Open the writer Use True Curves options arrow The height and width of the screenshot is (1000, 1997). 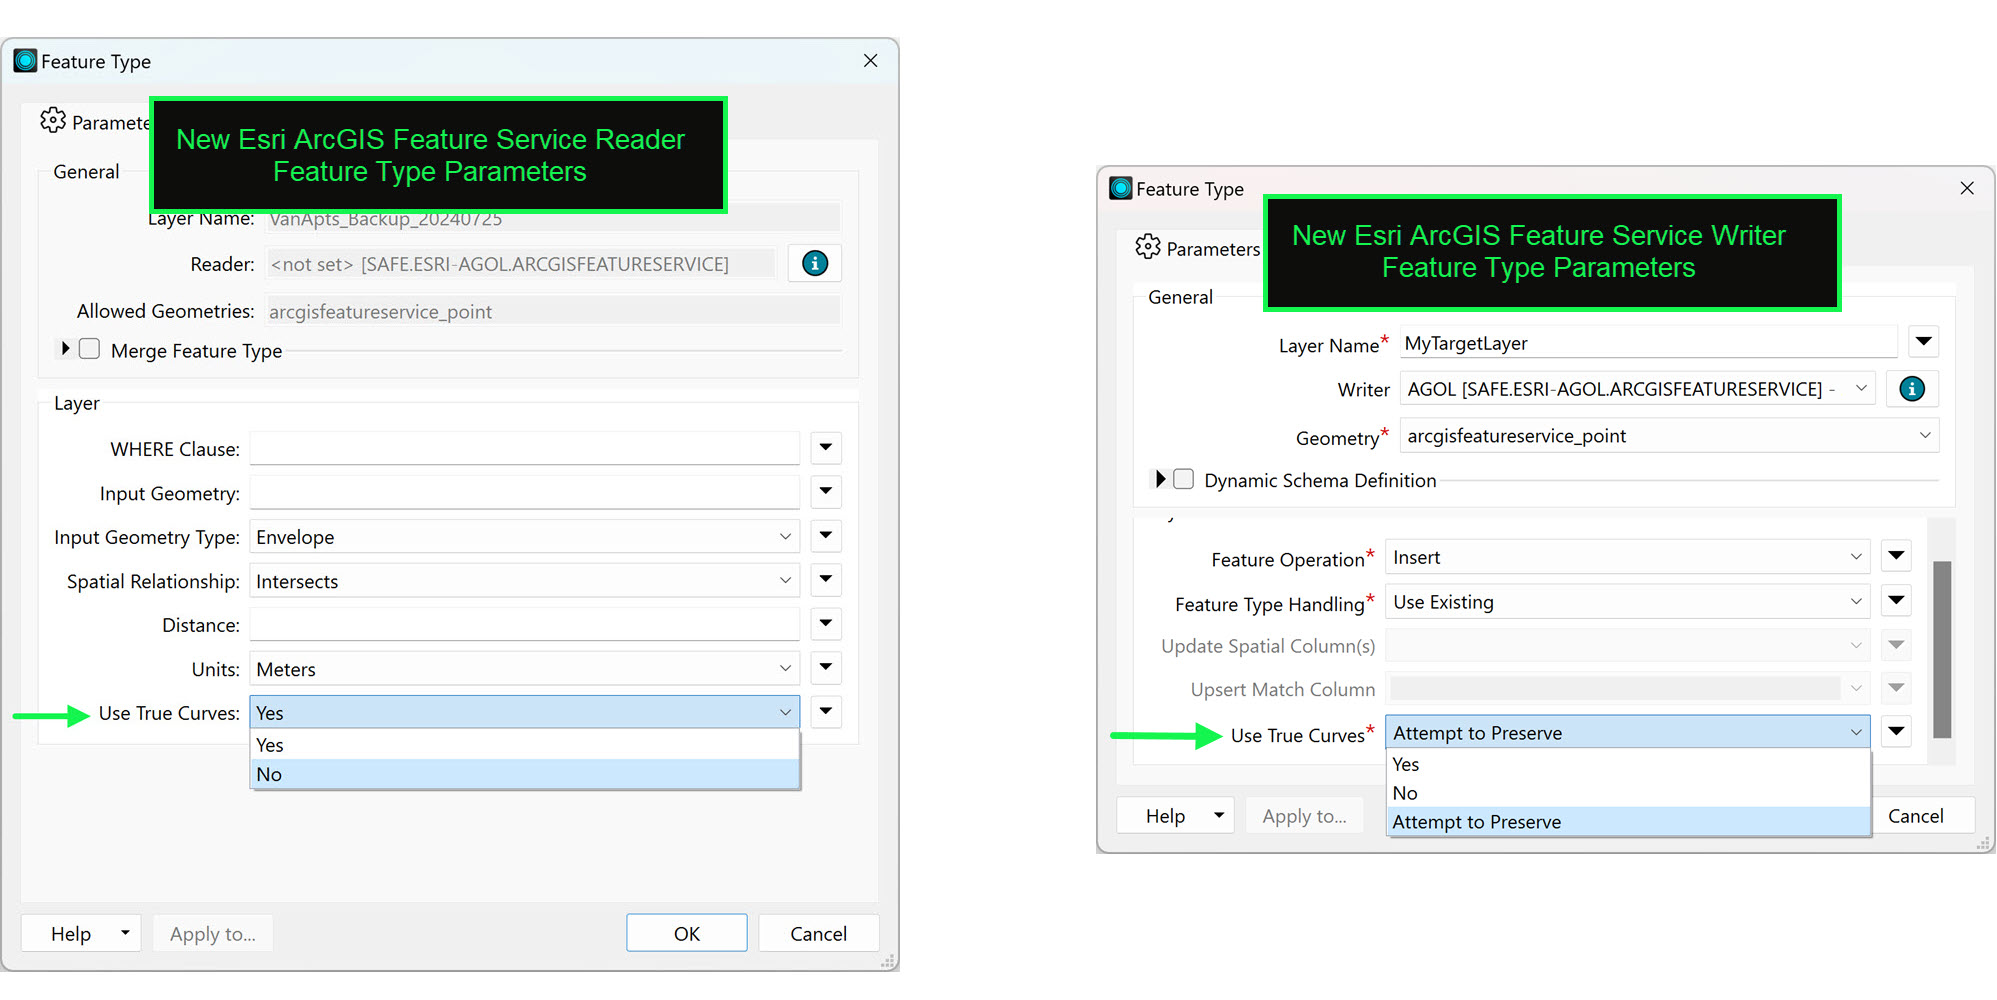click(x=1896, y=732)
